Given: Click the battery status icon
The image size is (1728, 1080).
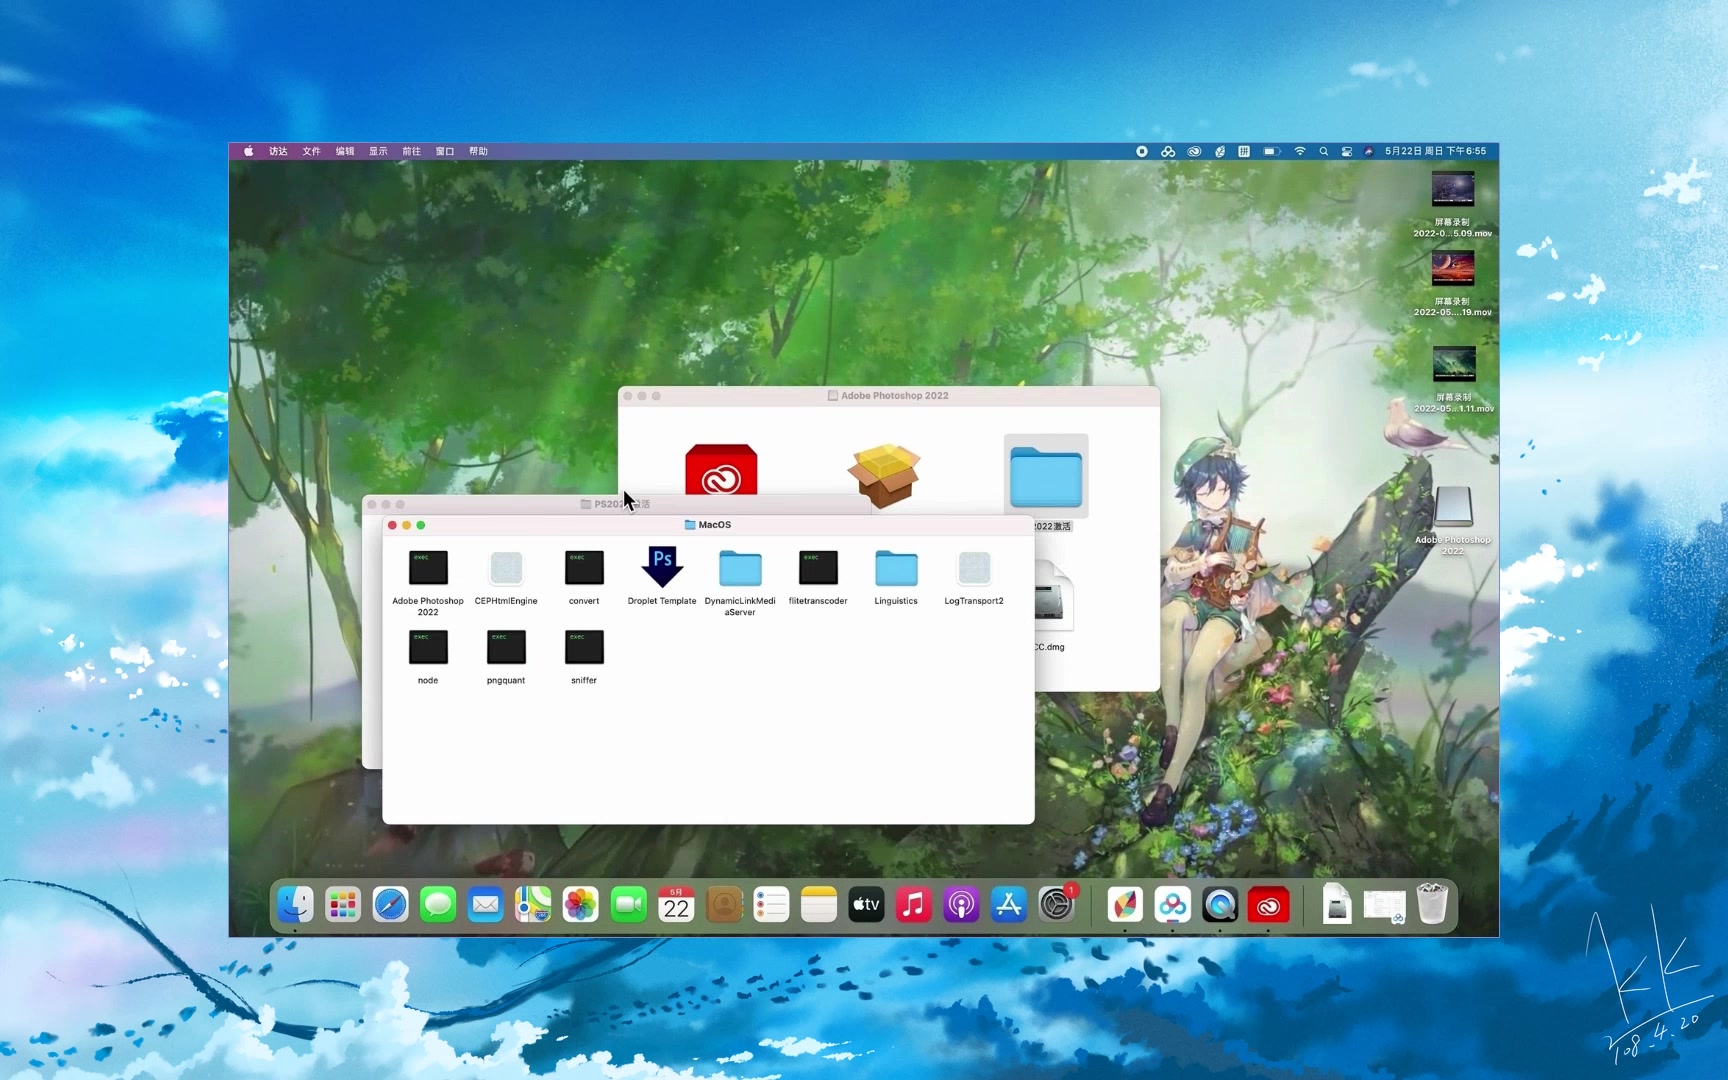Looking at the screenshot, I should 1271,151.
